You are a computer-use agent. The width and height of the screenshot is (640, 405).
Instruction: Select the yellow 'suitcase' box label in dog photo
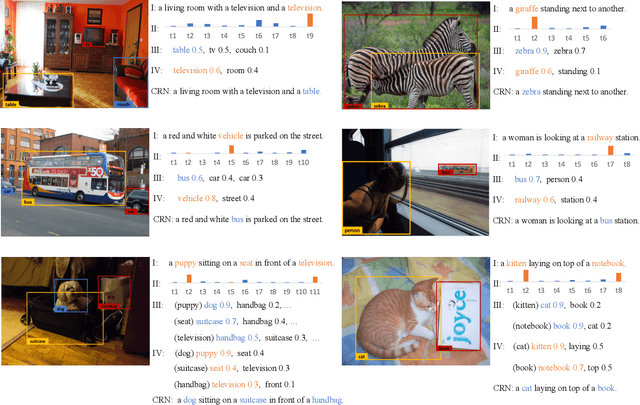tap(38, 341)
